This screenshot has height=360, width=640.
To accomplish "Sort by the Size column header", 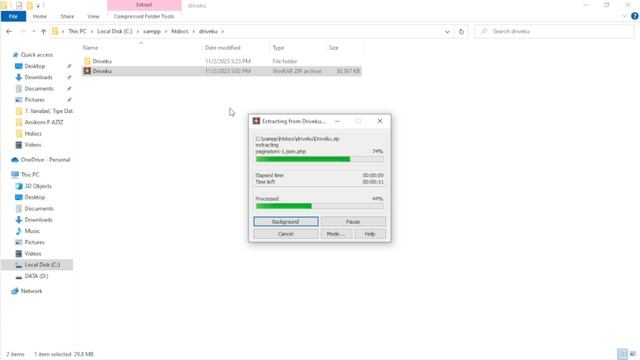I will (x=333, y=48).
